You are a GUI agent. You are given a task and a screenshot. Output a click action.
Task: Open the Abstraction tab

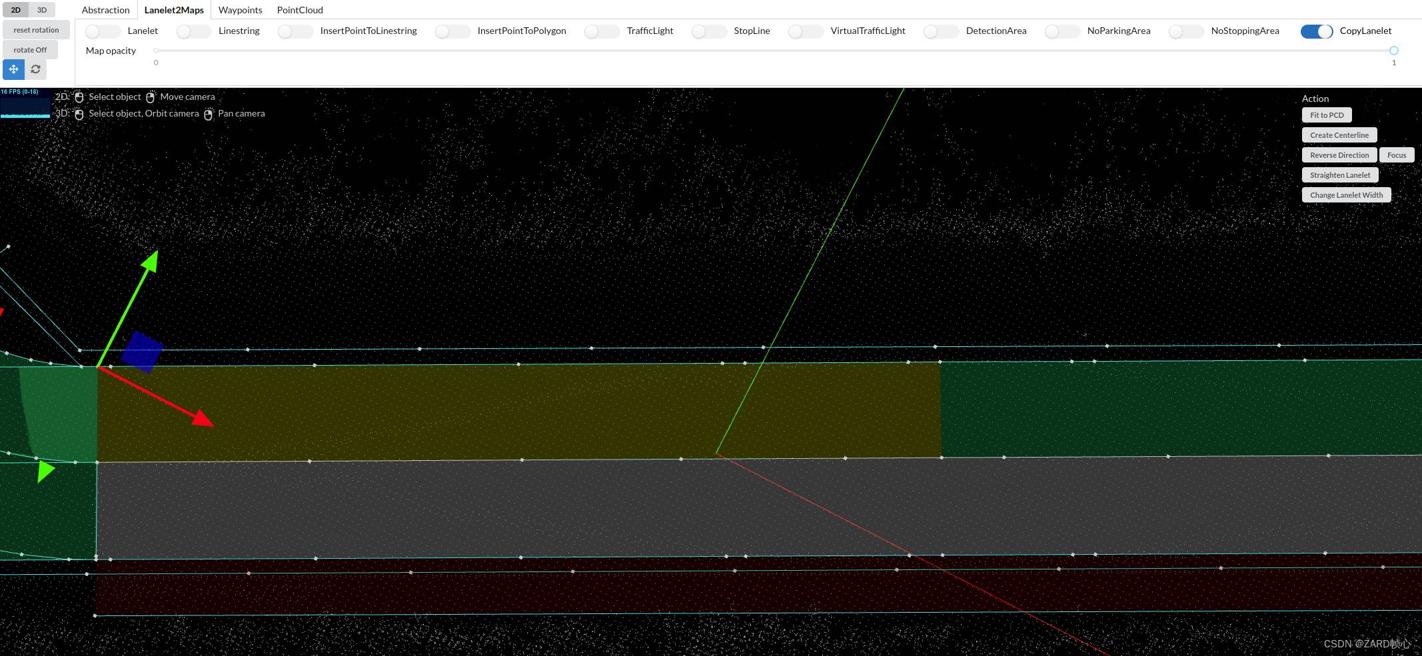pos(105,10)
